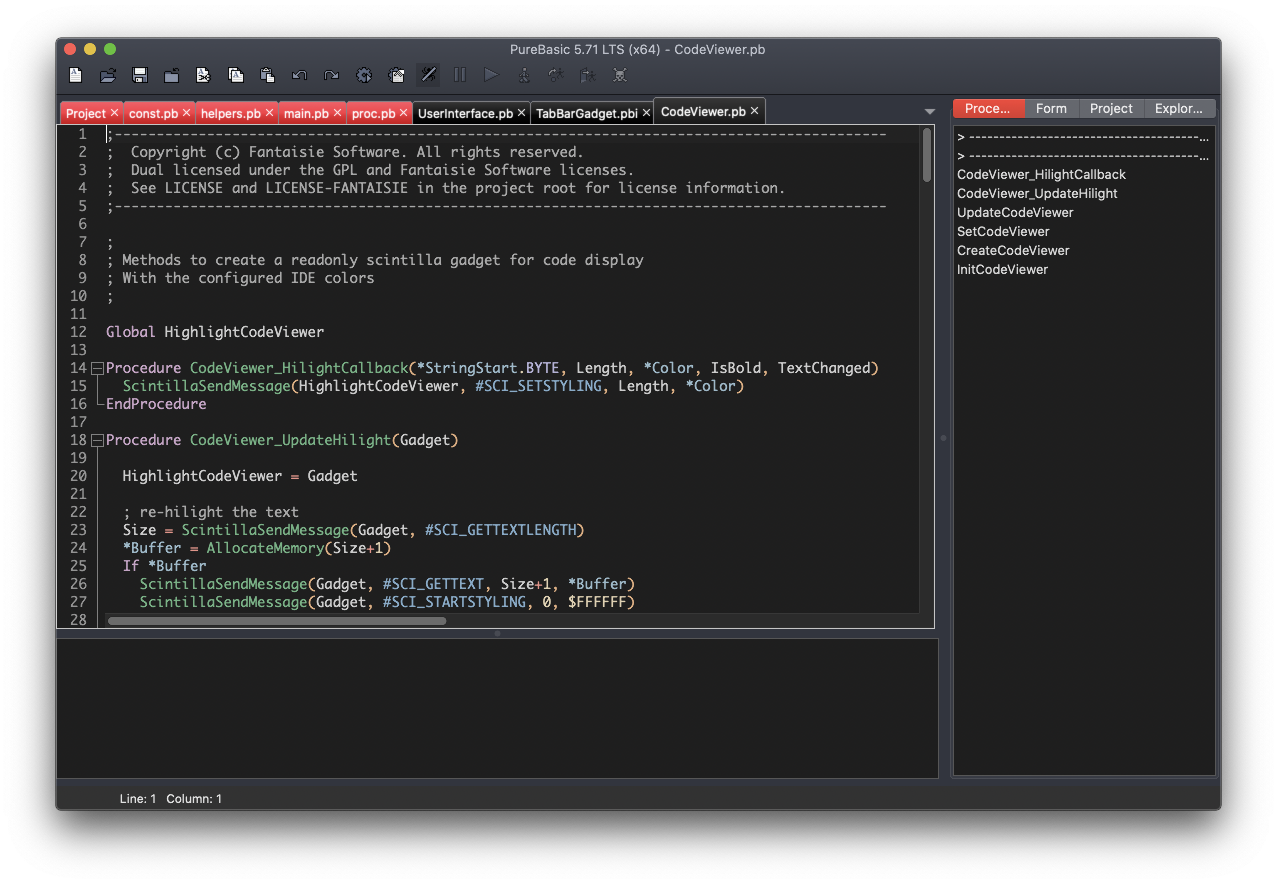1277x884 pixels.
Task: Close the main.pb tab
Action: (x=338, y=113)
